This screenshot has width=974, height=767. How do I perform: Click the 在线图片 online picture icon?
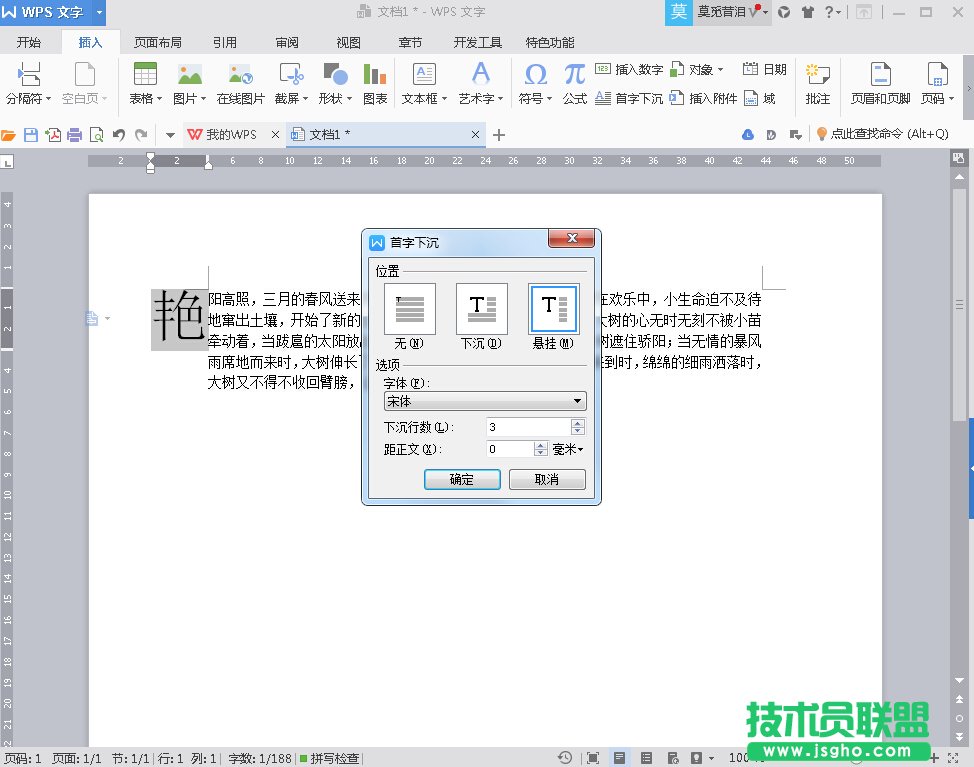(240, 75)
